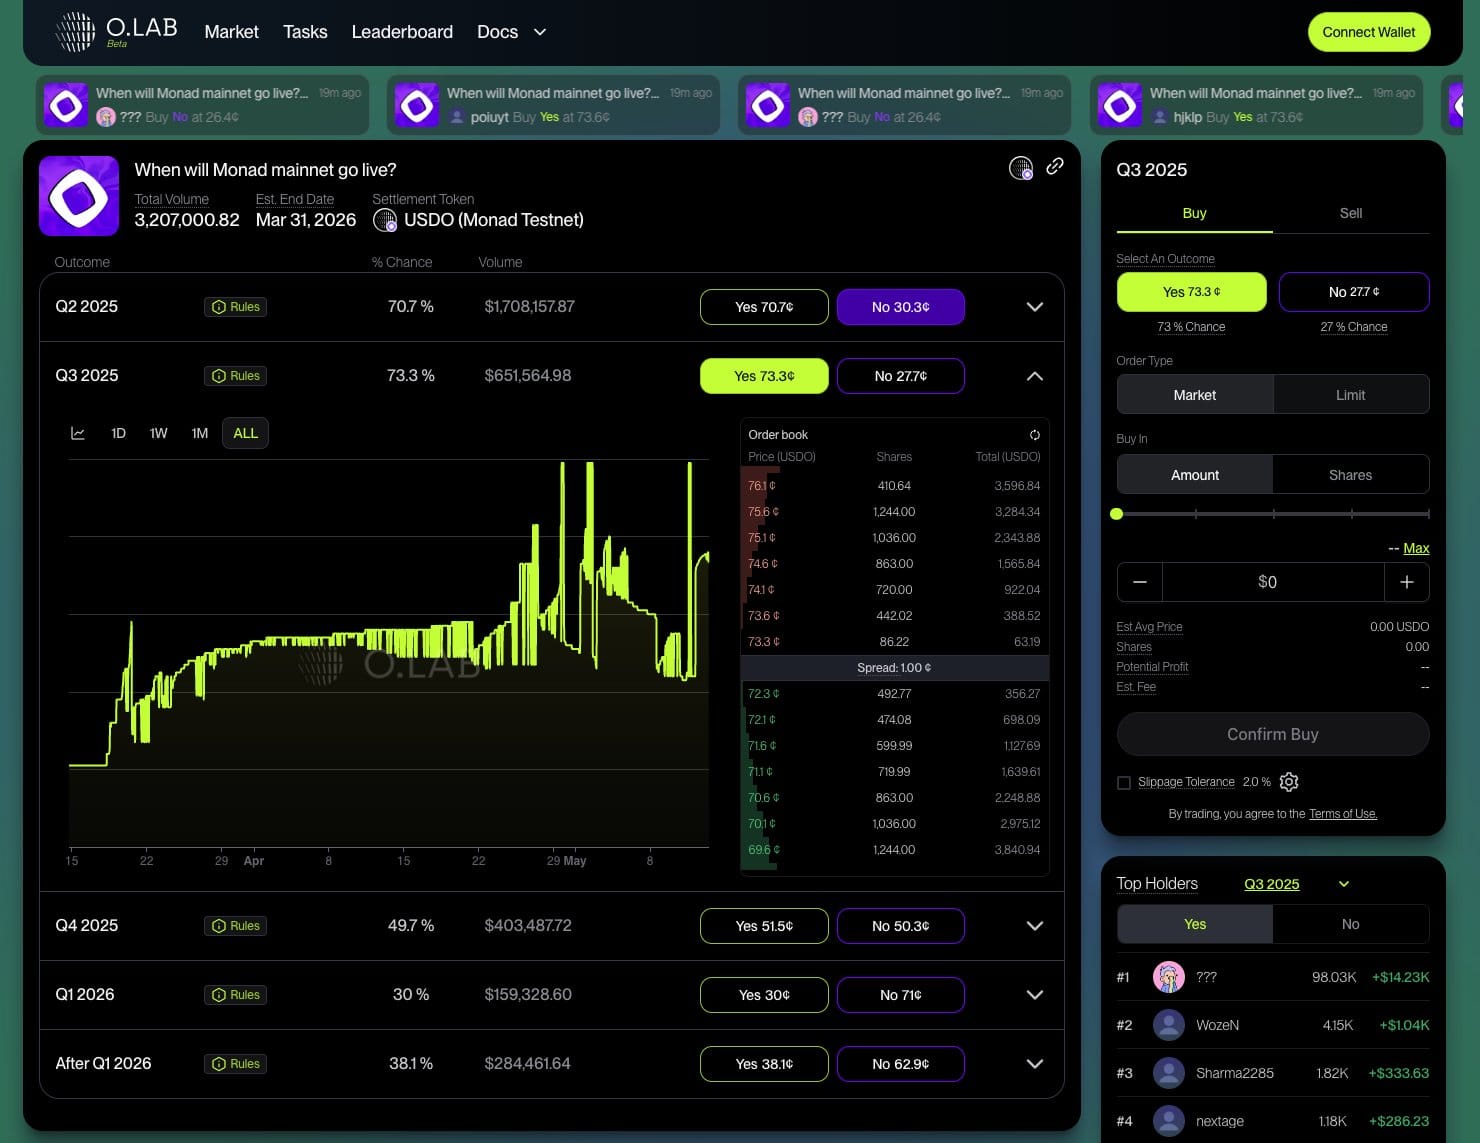The image size is (1480, 1143).
Task: Open Top Holders Q3 2025 dropdown
Action: 1296,884
